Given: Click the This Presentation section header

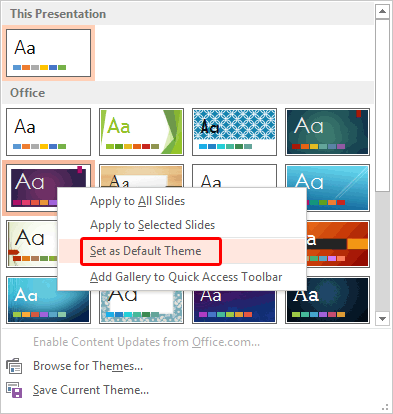Looking at the screenshot, I should (188, 14).
